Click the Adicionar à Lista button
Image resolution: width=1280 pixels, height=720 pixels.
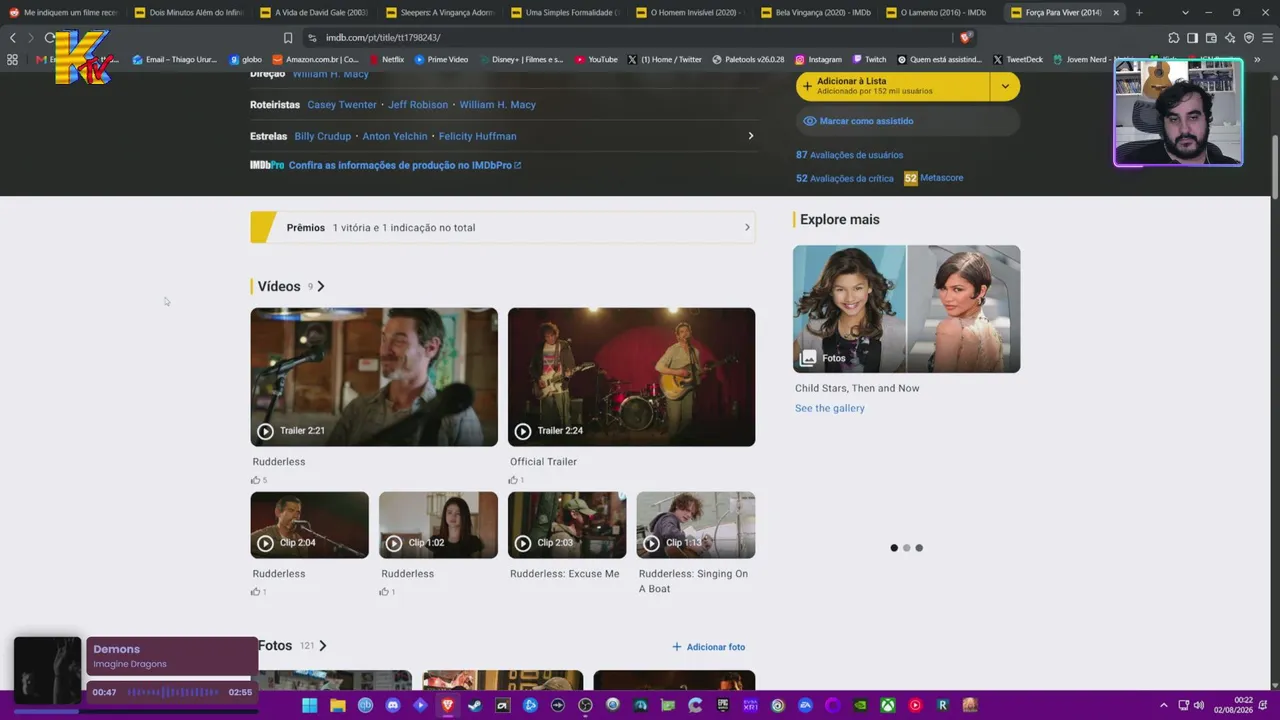(x=893, y=86)
